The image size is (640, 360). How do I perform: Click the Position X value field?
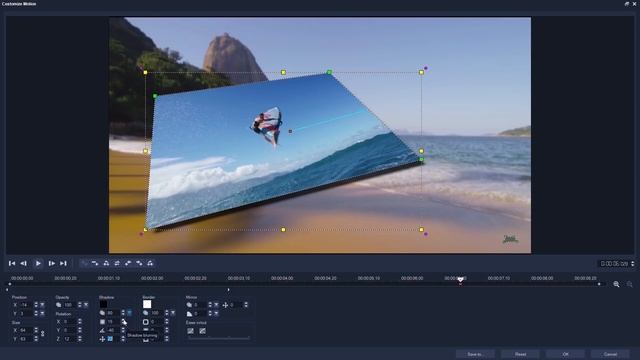26,305
